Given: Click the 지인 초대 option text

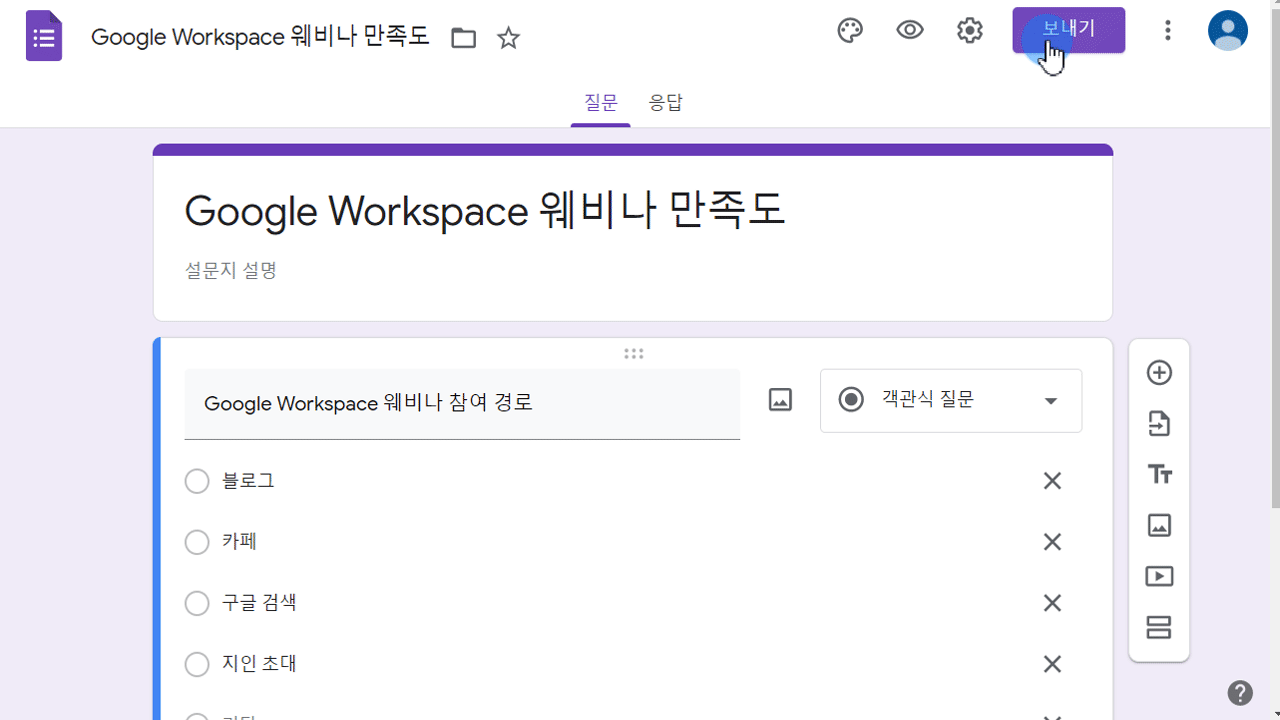Looking at the screenshot, I should (259, 664).
